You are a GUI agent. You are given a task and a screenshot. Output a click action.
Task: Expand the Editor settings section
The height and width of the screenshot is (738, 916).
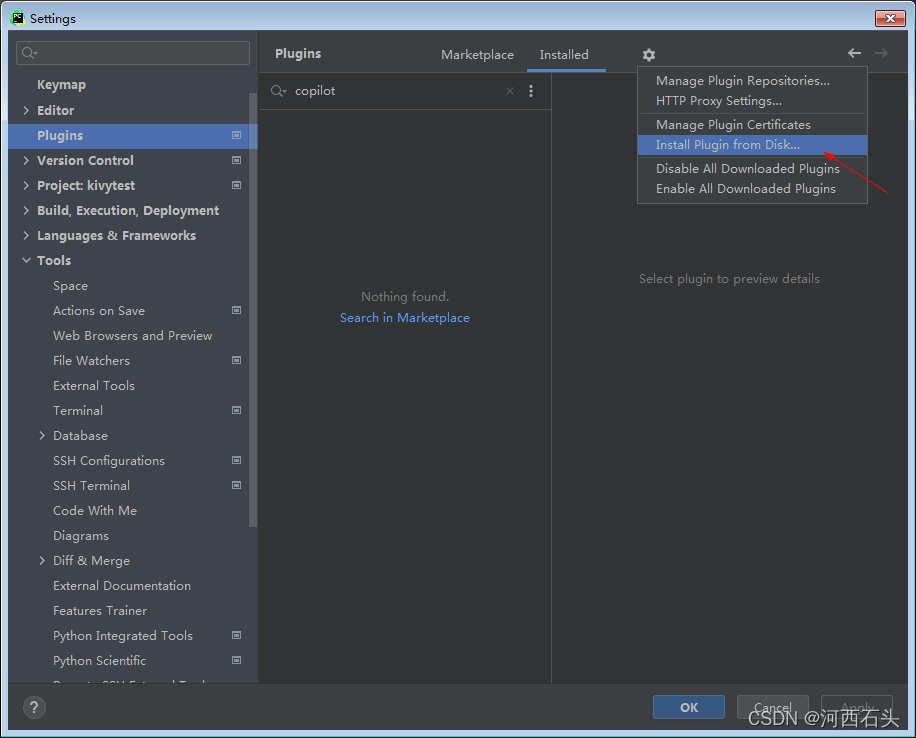pyautogui.click(x=26, y=110)
